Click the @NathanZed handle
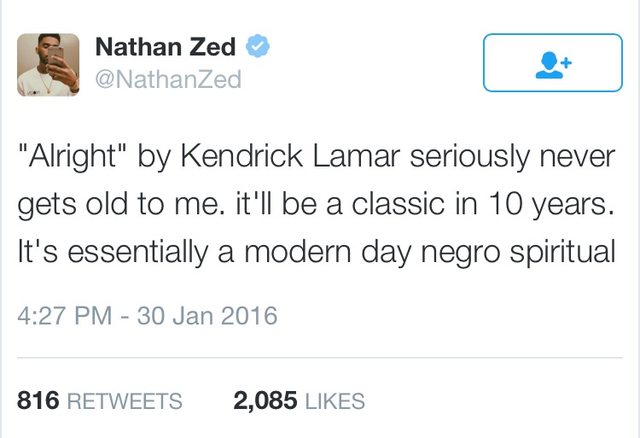The image size is (640, 438). (x=168, y=79)
